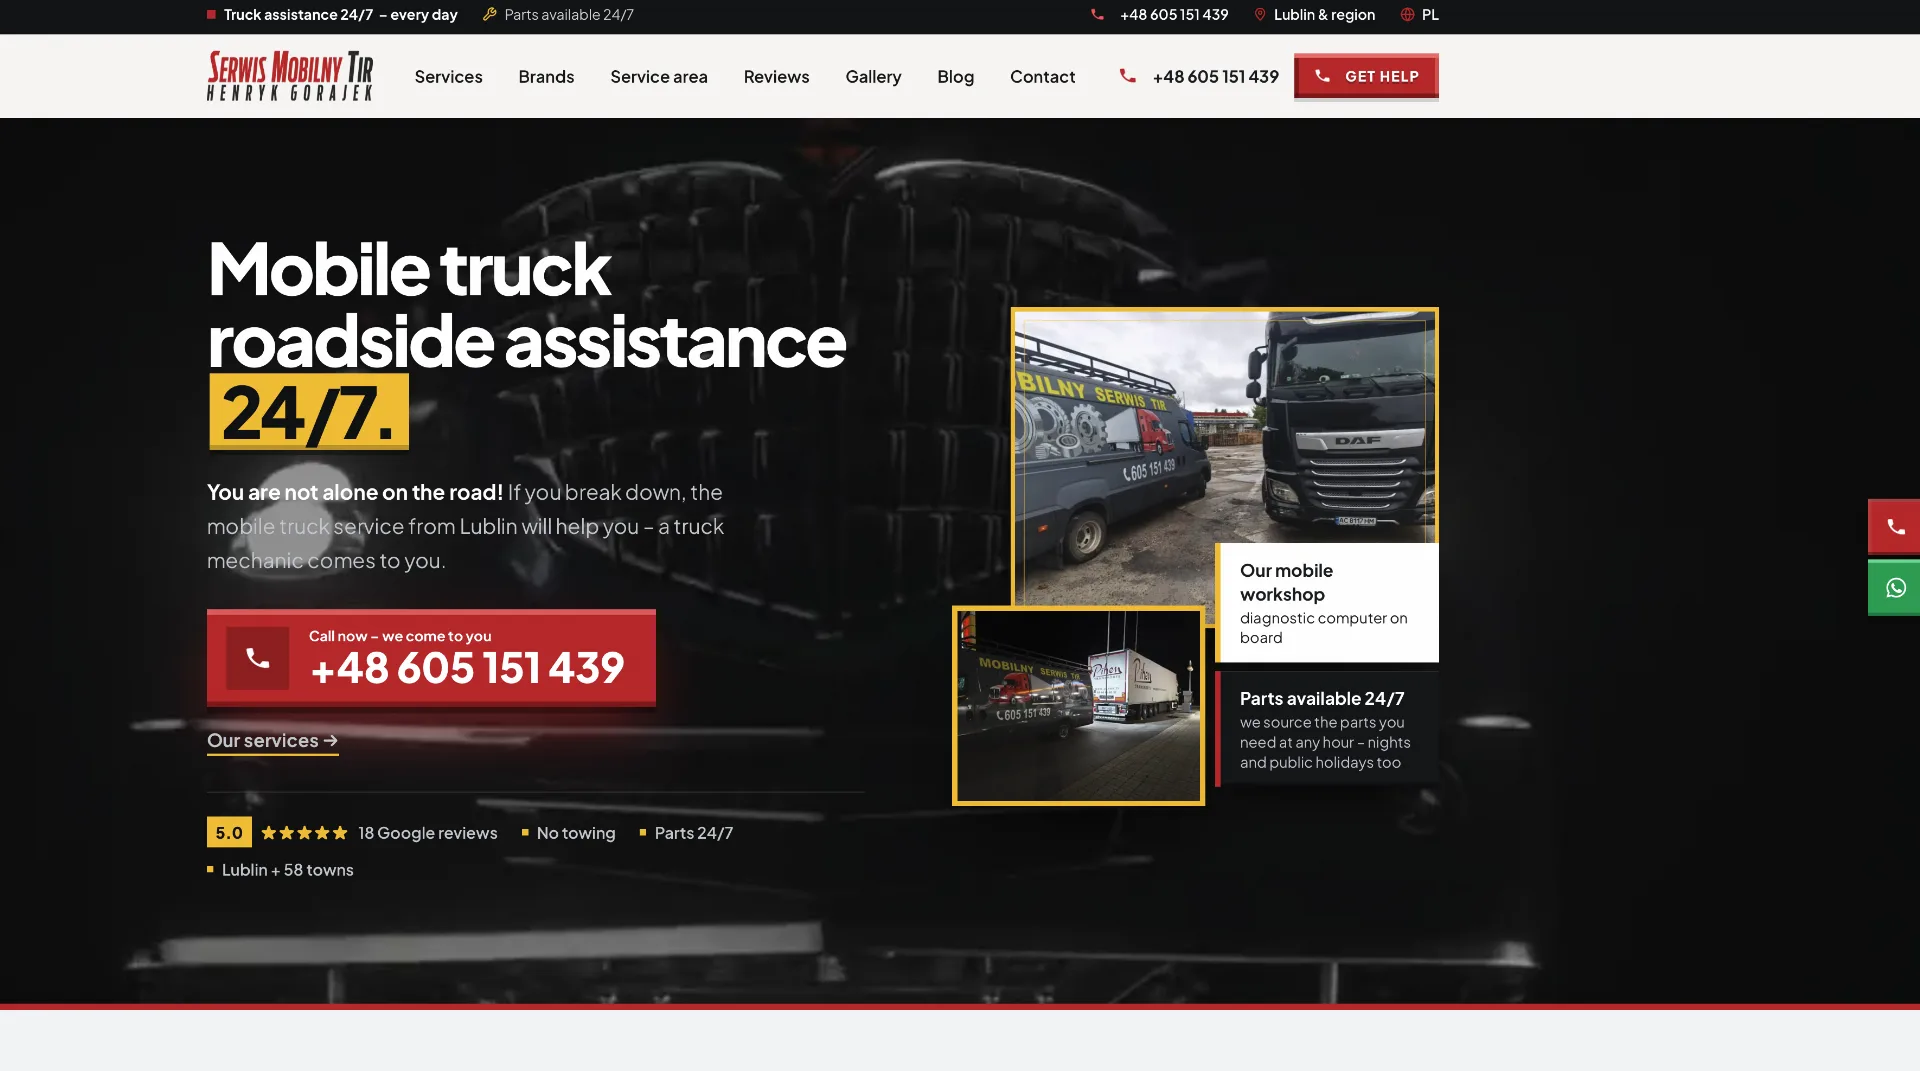This screenshot has width=1920, height=1071.
Task: Click Lublin & region in the top bar
Action: [1324, 15]
